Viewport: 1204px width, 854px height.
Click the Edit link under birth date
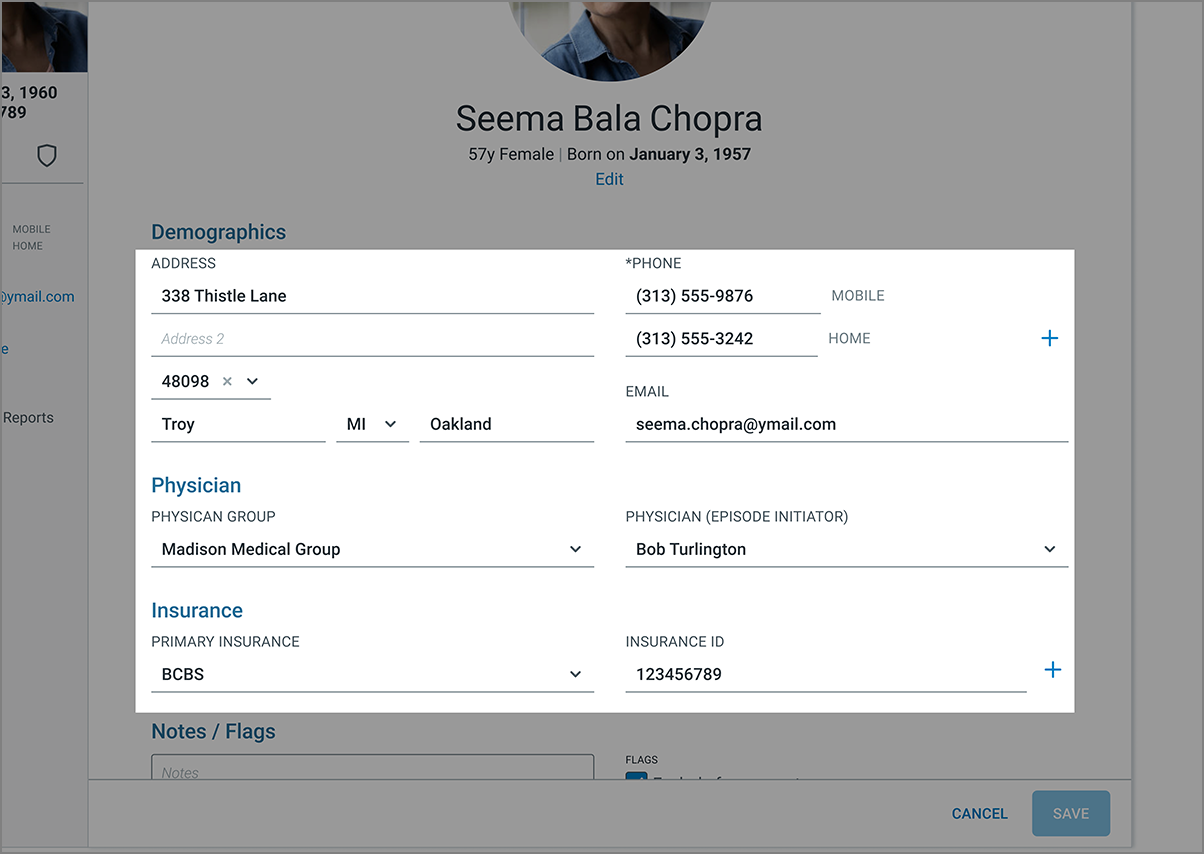[x=609, y=179]
